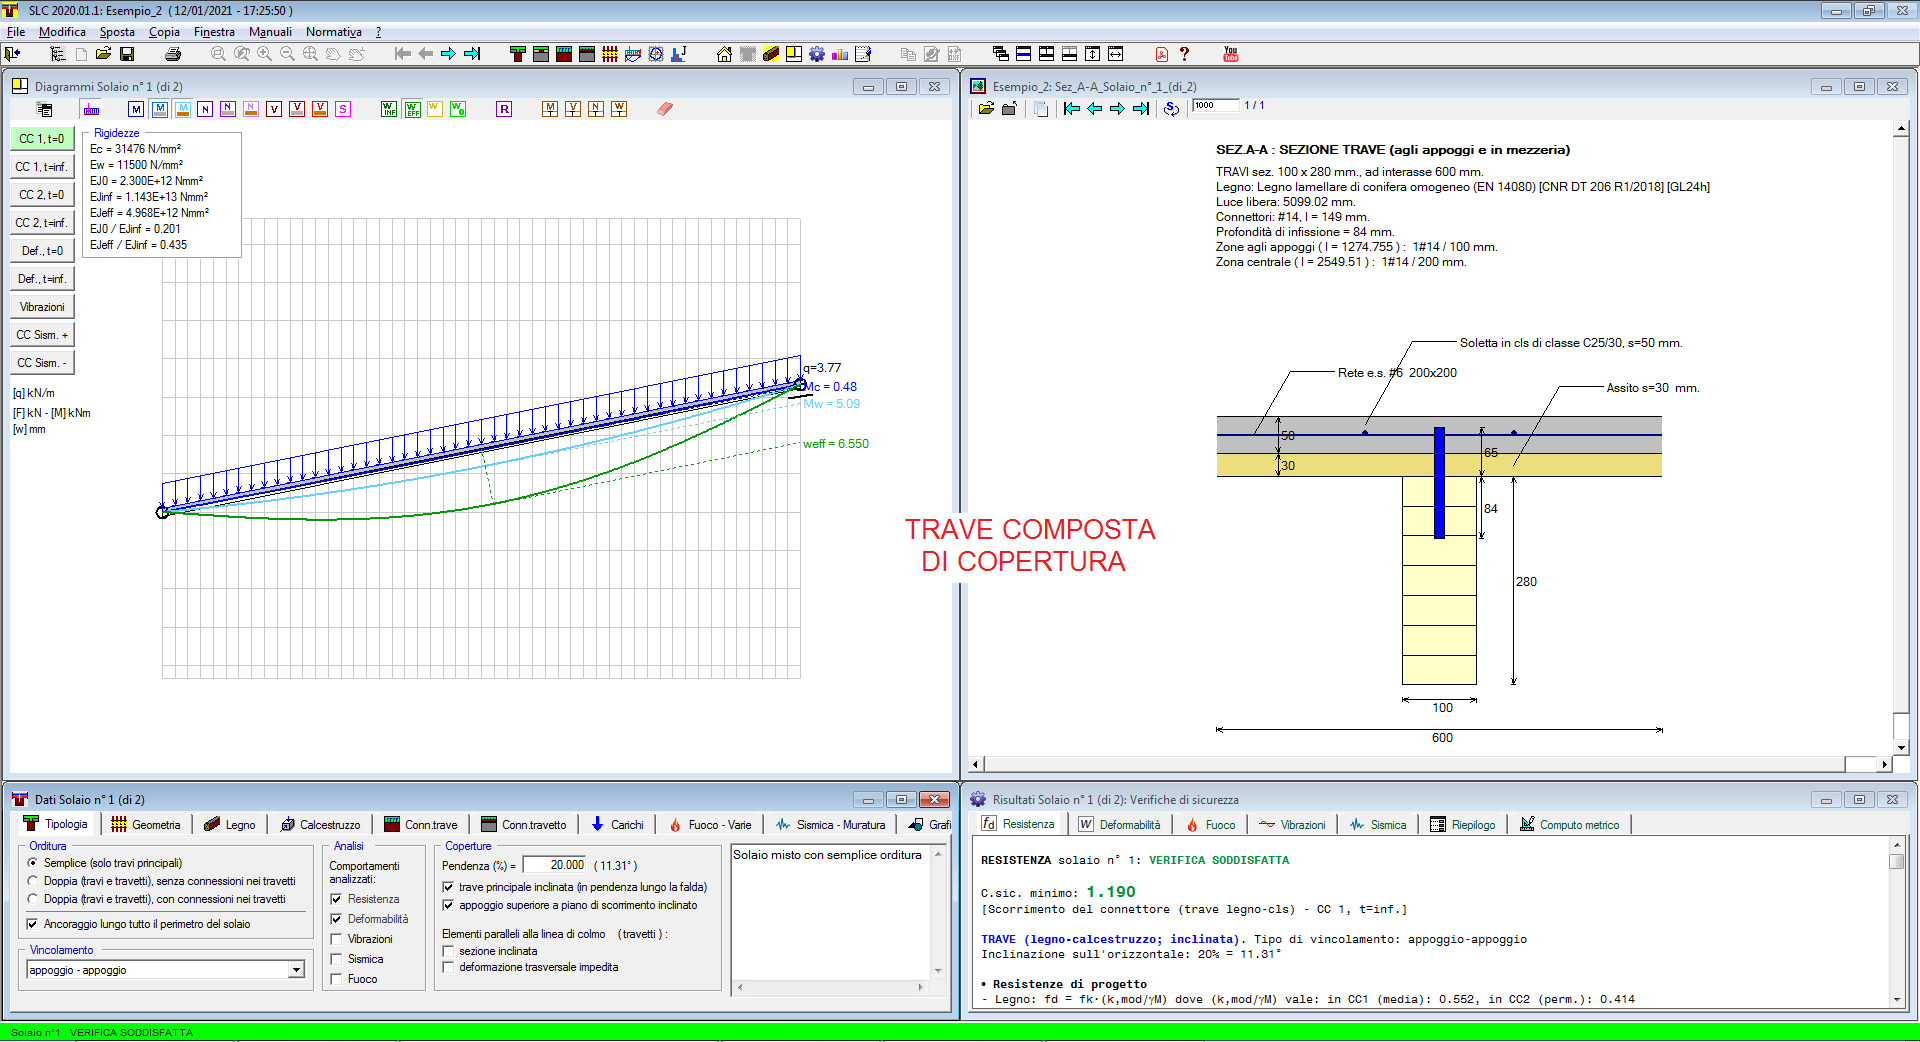Click the printer icon in main toolbar

[173, 54]
